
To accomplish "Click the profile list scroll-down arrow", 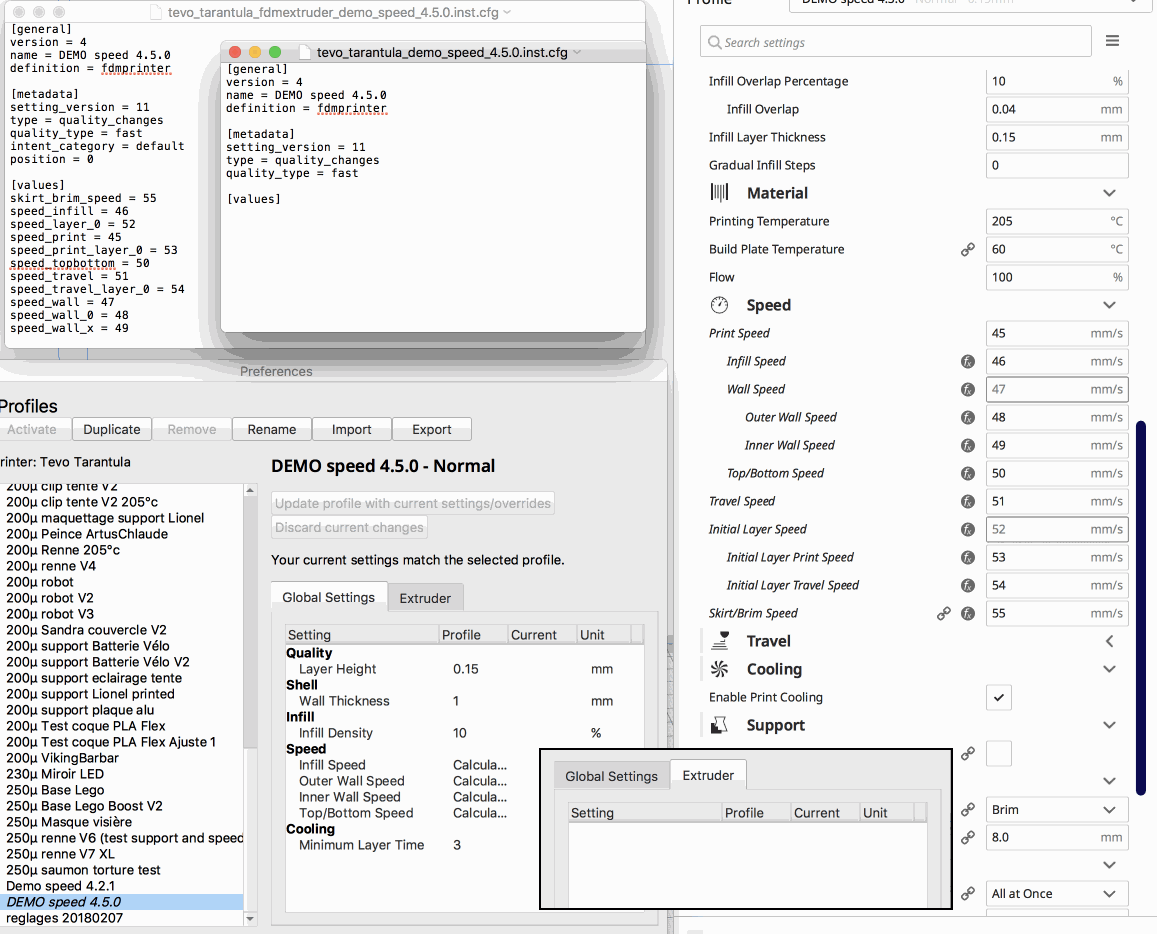I will tap(250, 919).
